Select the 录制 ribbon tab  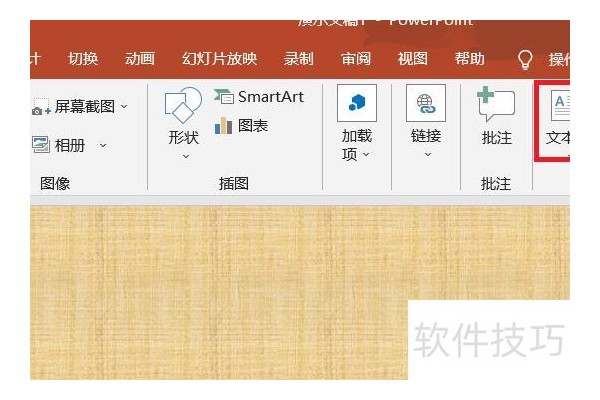(298, 59)
